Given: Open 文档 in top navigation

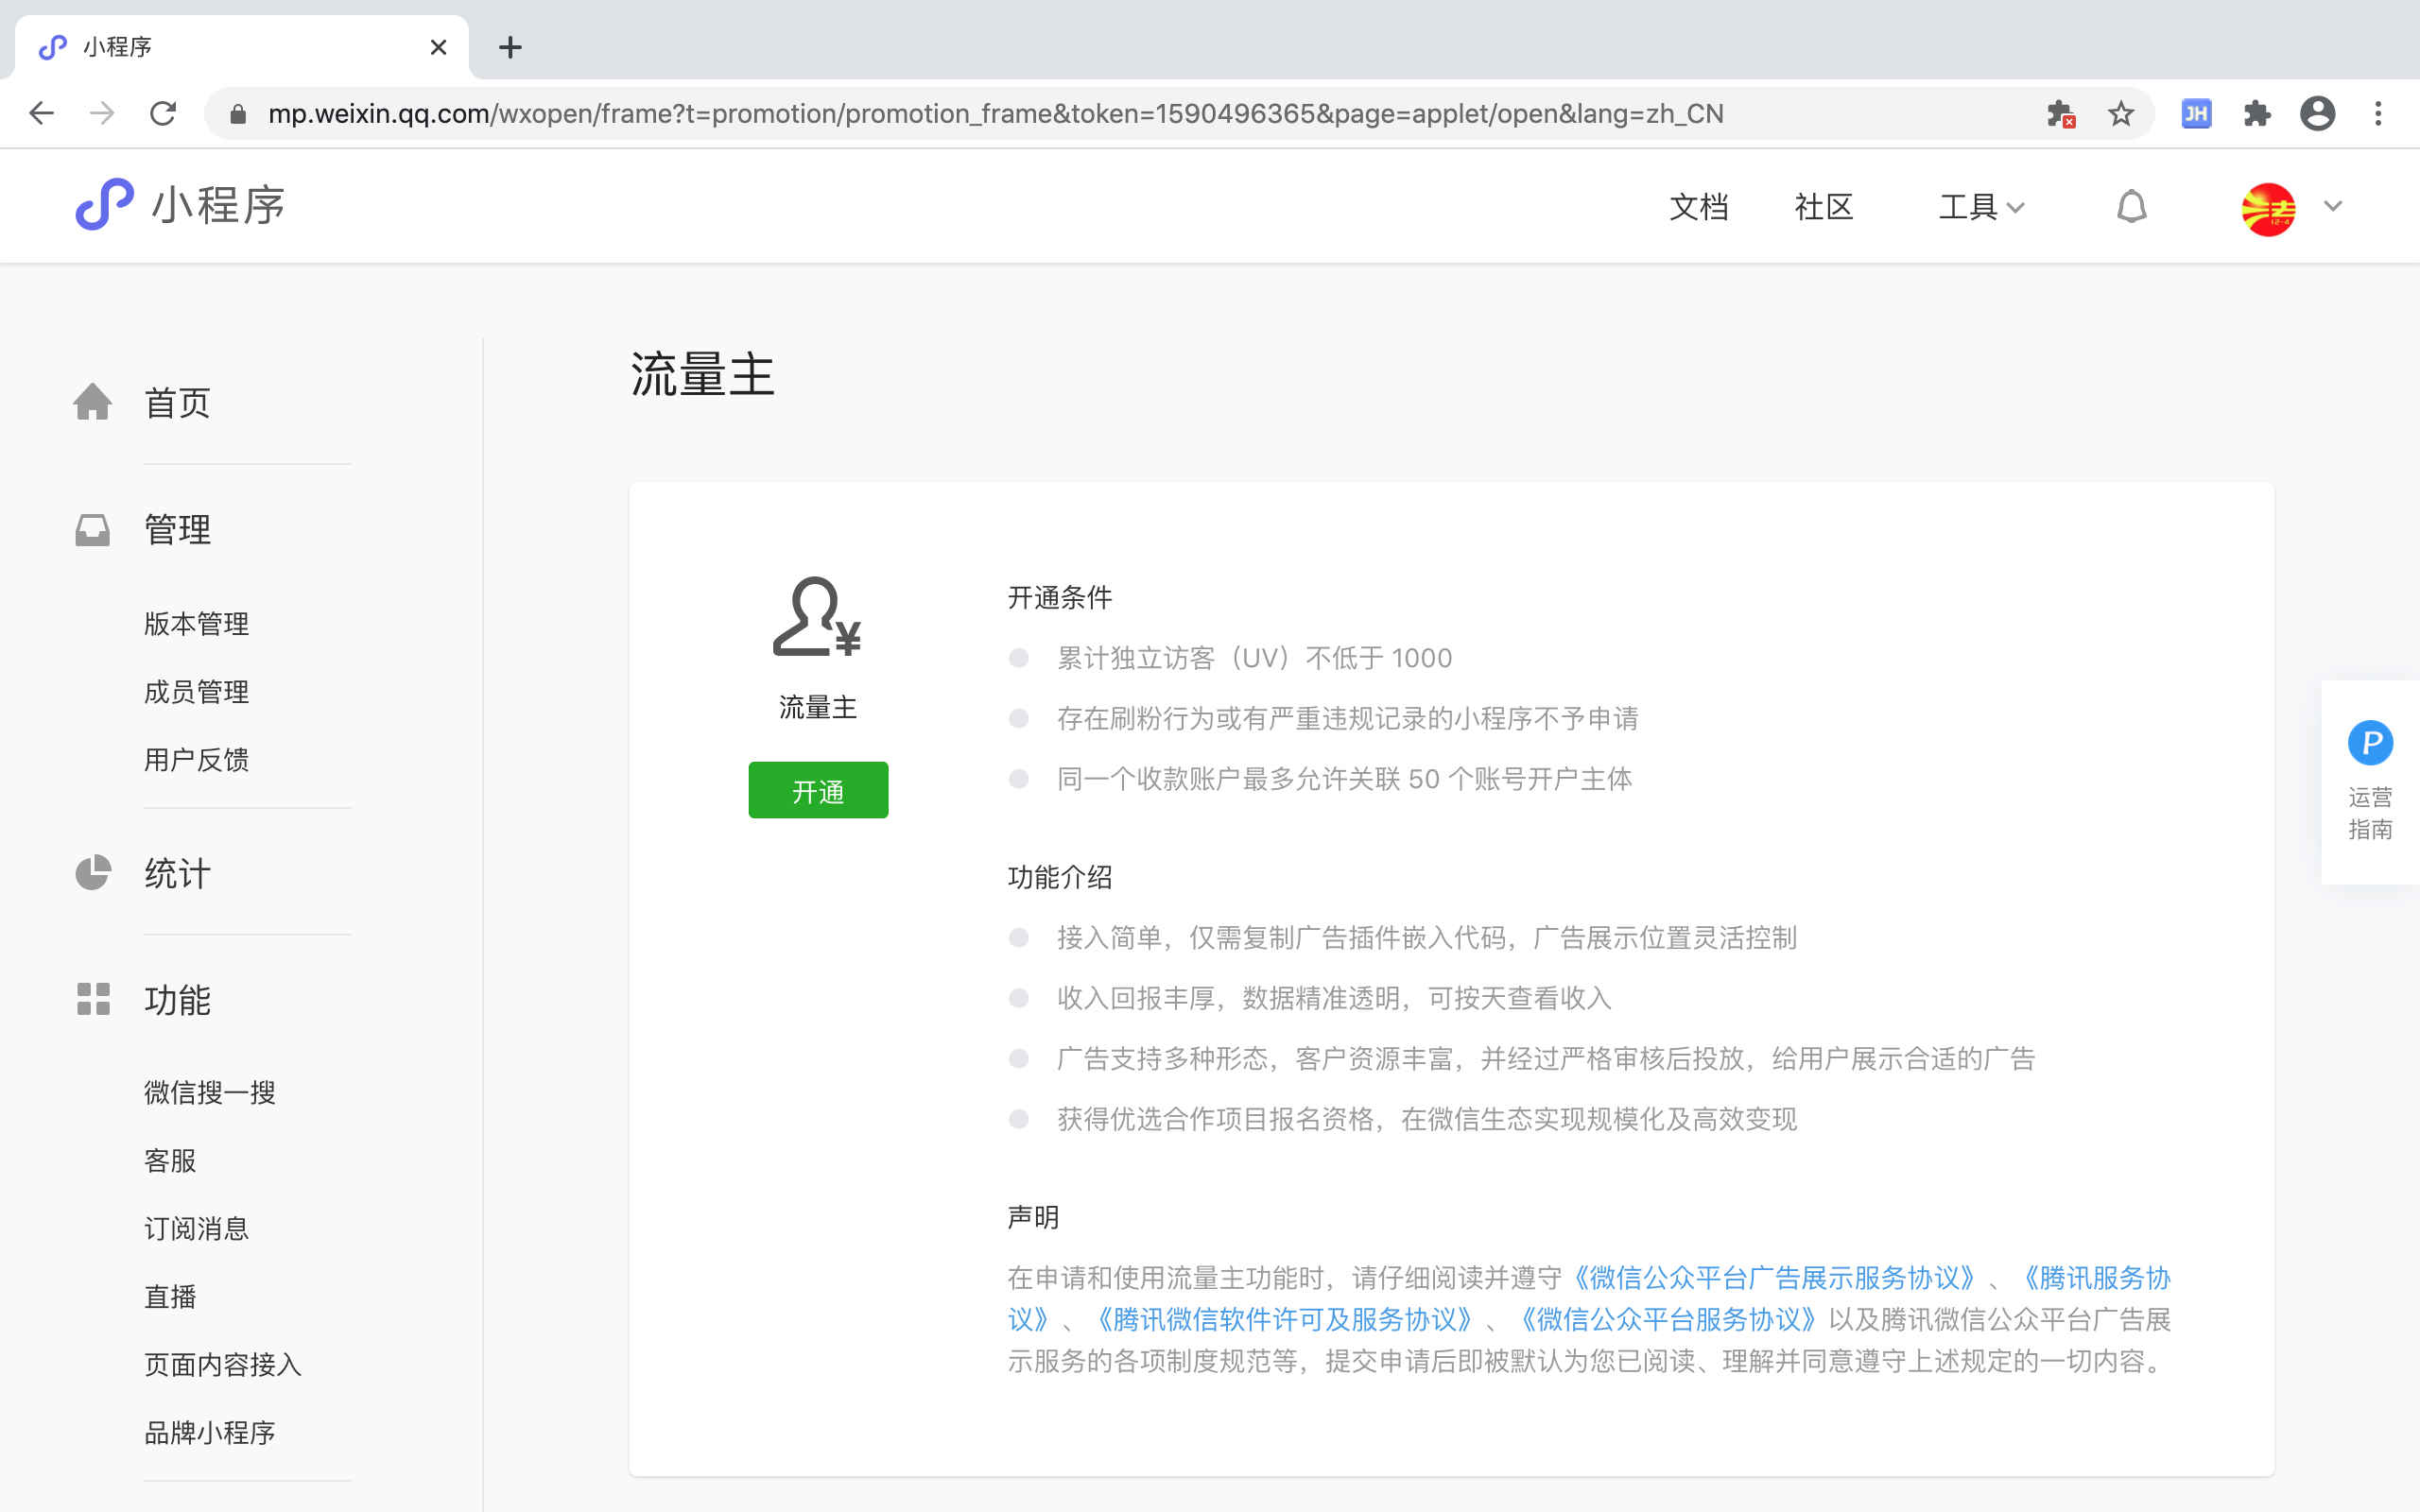Looking at the screenshot, I should pyautogui.click(x=1698, y=207).
